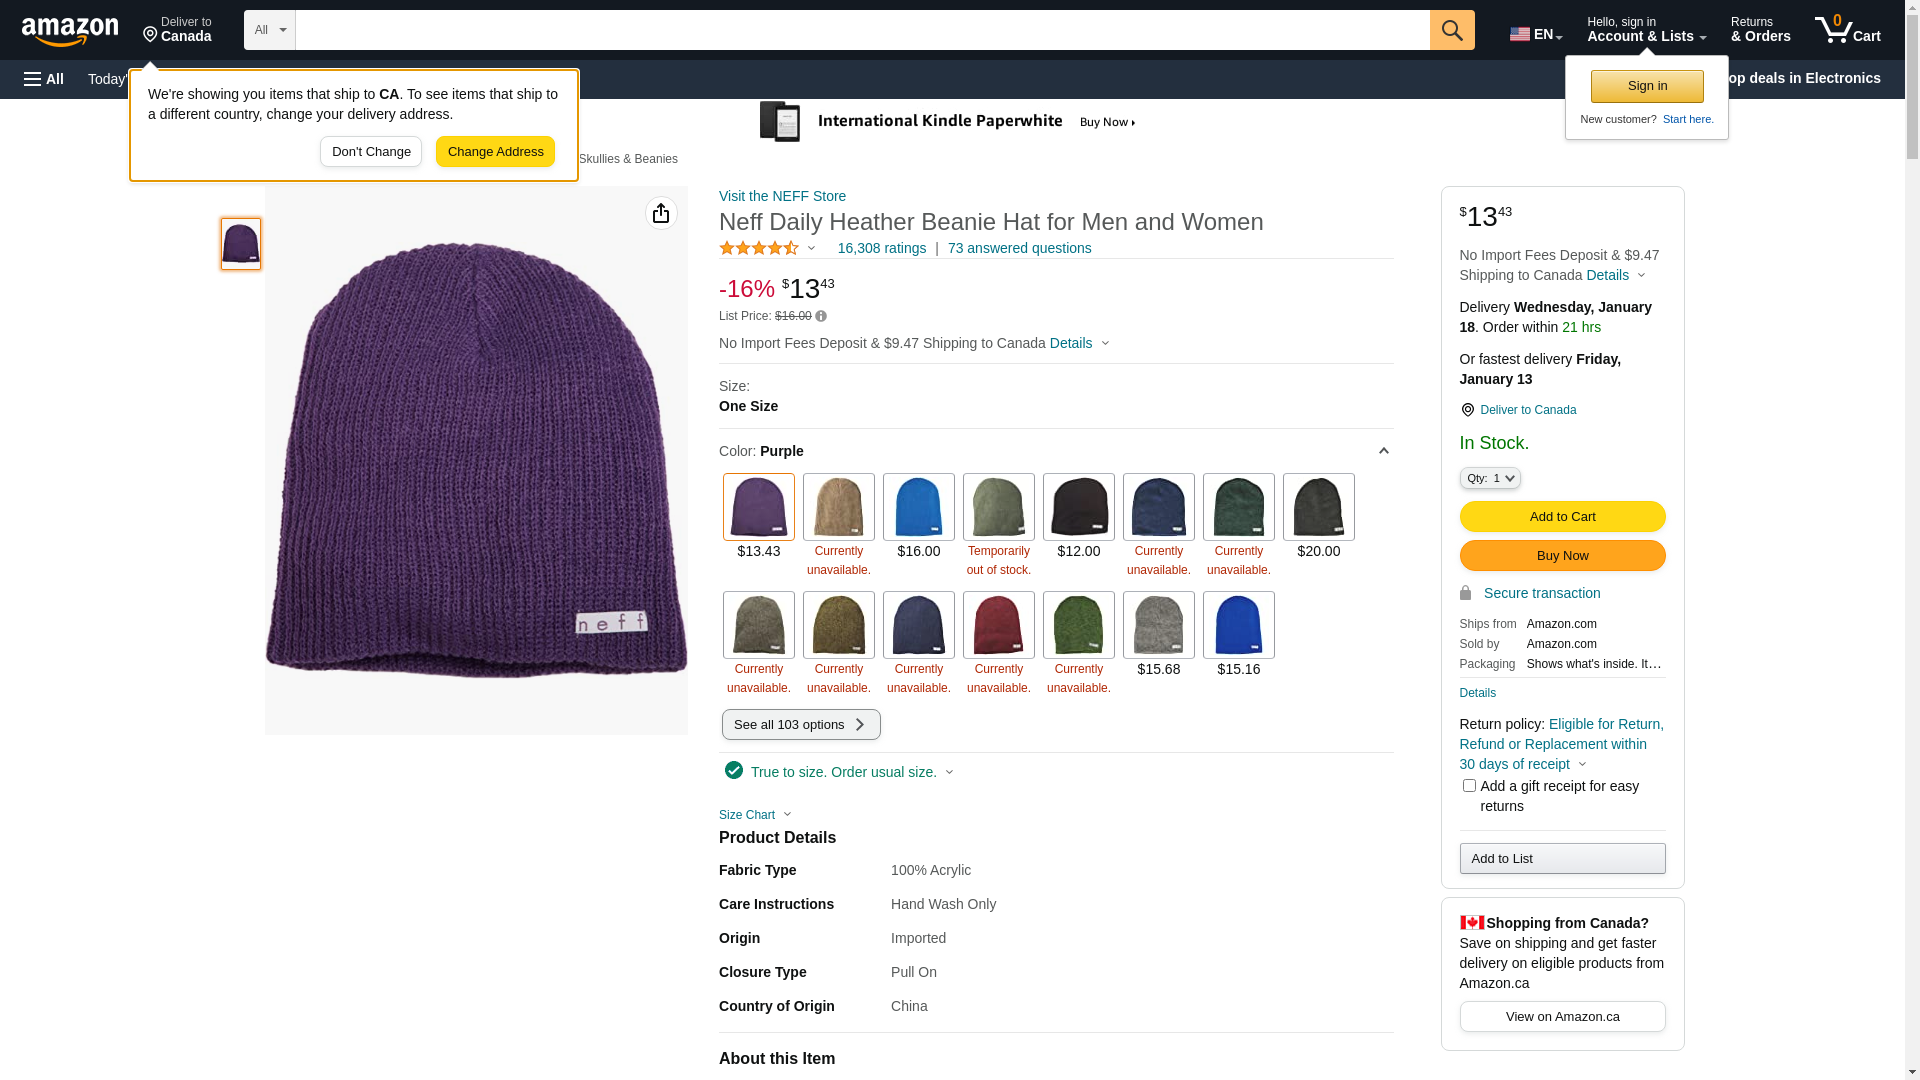Select the black beanie color swatch
Viewport: 1920px width, 1080px height.
pyautogui.click(x=1078, y=507)
